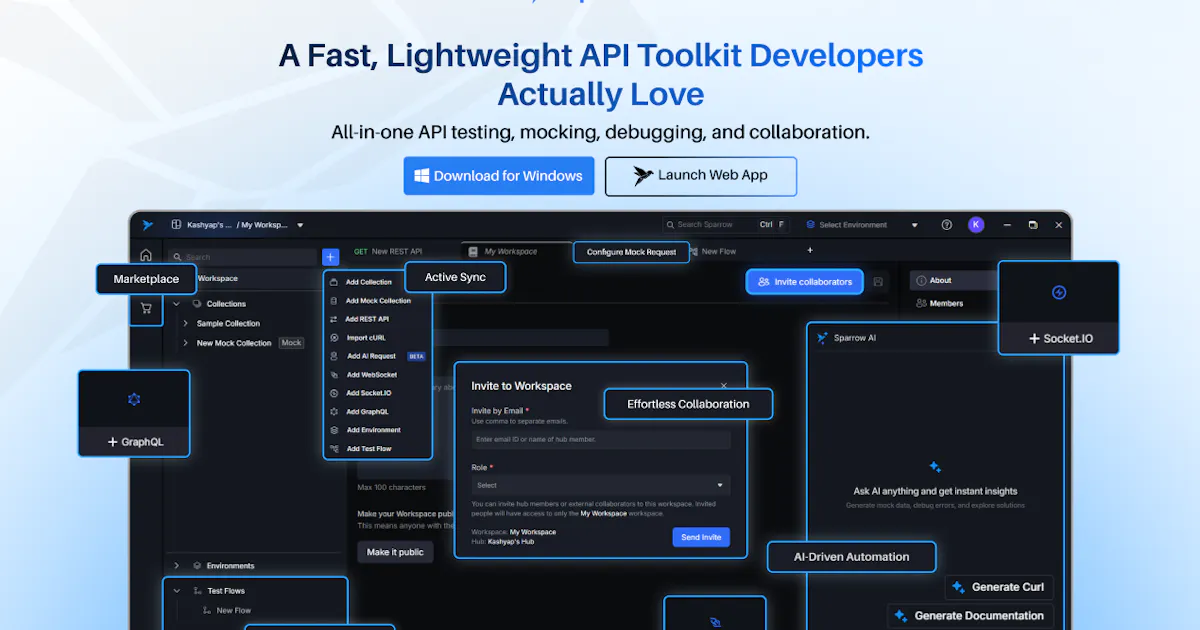The image size is (1200, 630).
Task: Click the Invite by Email input field
Action: pos(601,440)
